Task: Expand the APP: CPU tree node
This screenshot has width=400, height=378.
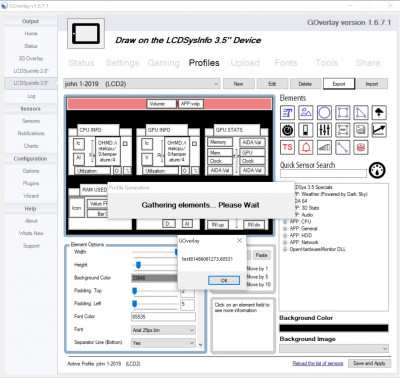Action: (285, 222)
